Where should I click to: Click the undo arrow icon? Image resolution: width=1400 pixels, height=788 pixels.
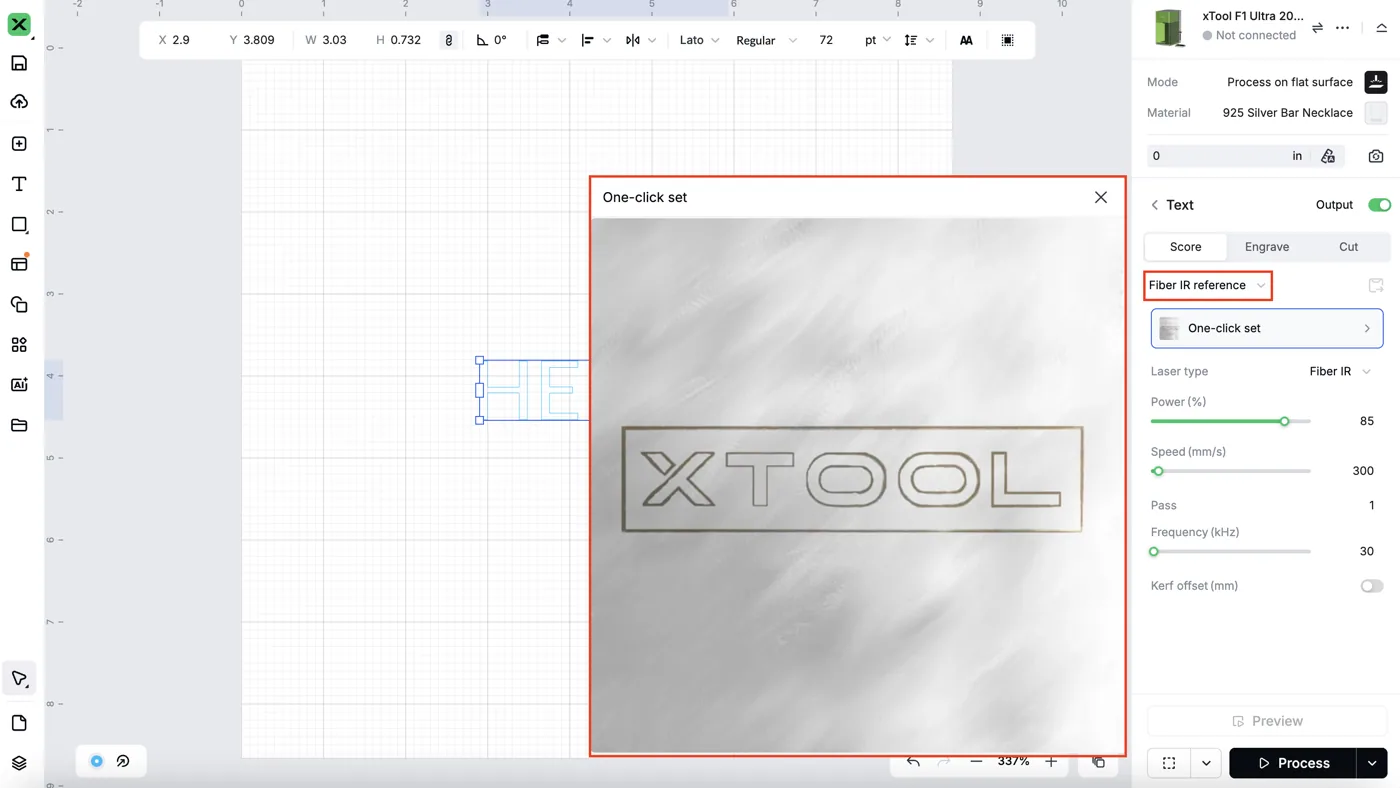[x=913, y=762]
